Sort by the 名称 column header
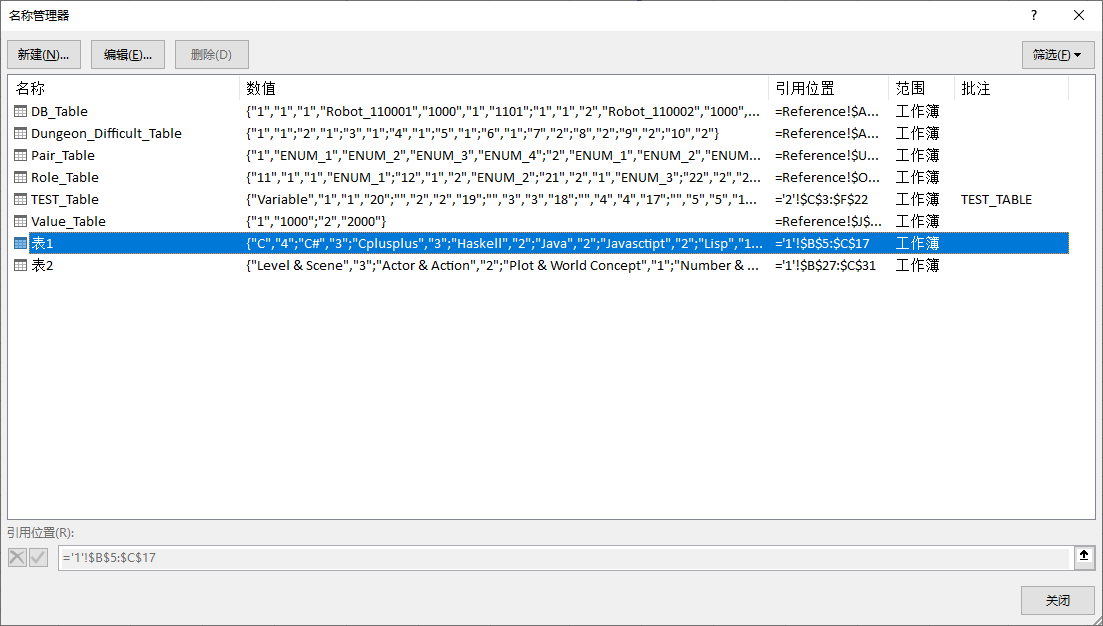 point(124,89)
